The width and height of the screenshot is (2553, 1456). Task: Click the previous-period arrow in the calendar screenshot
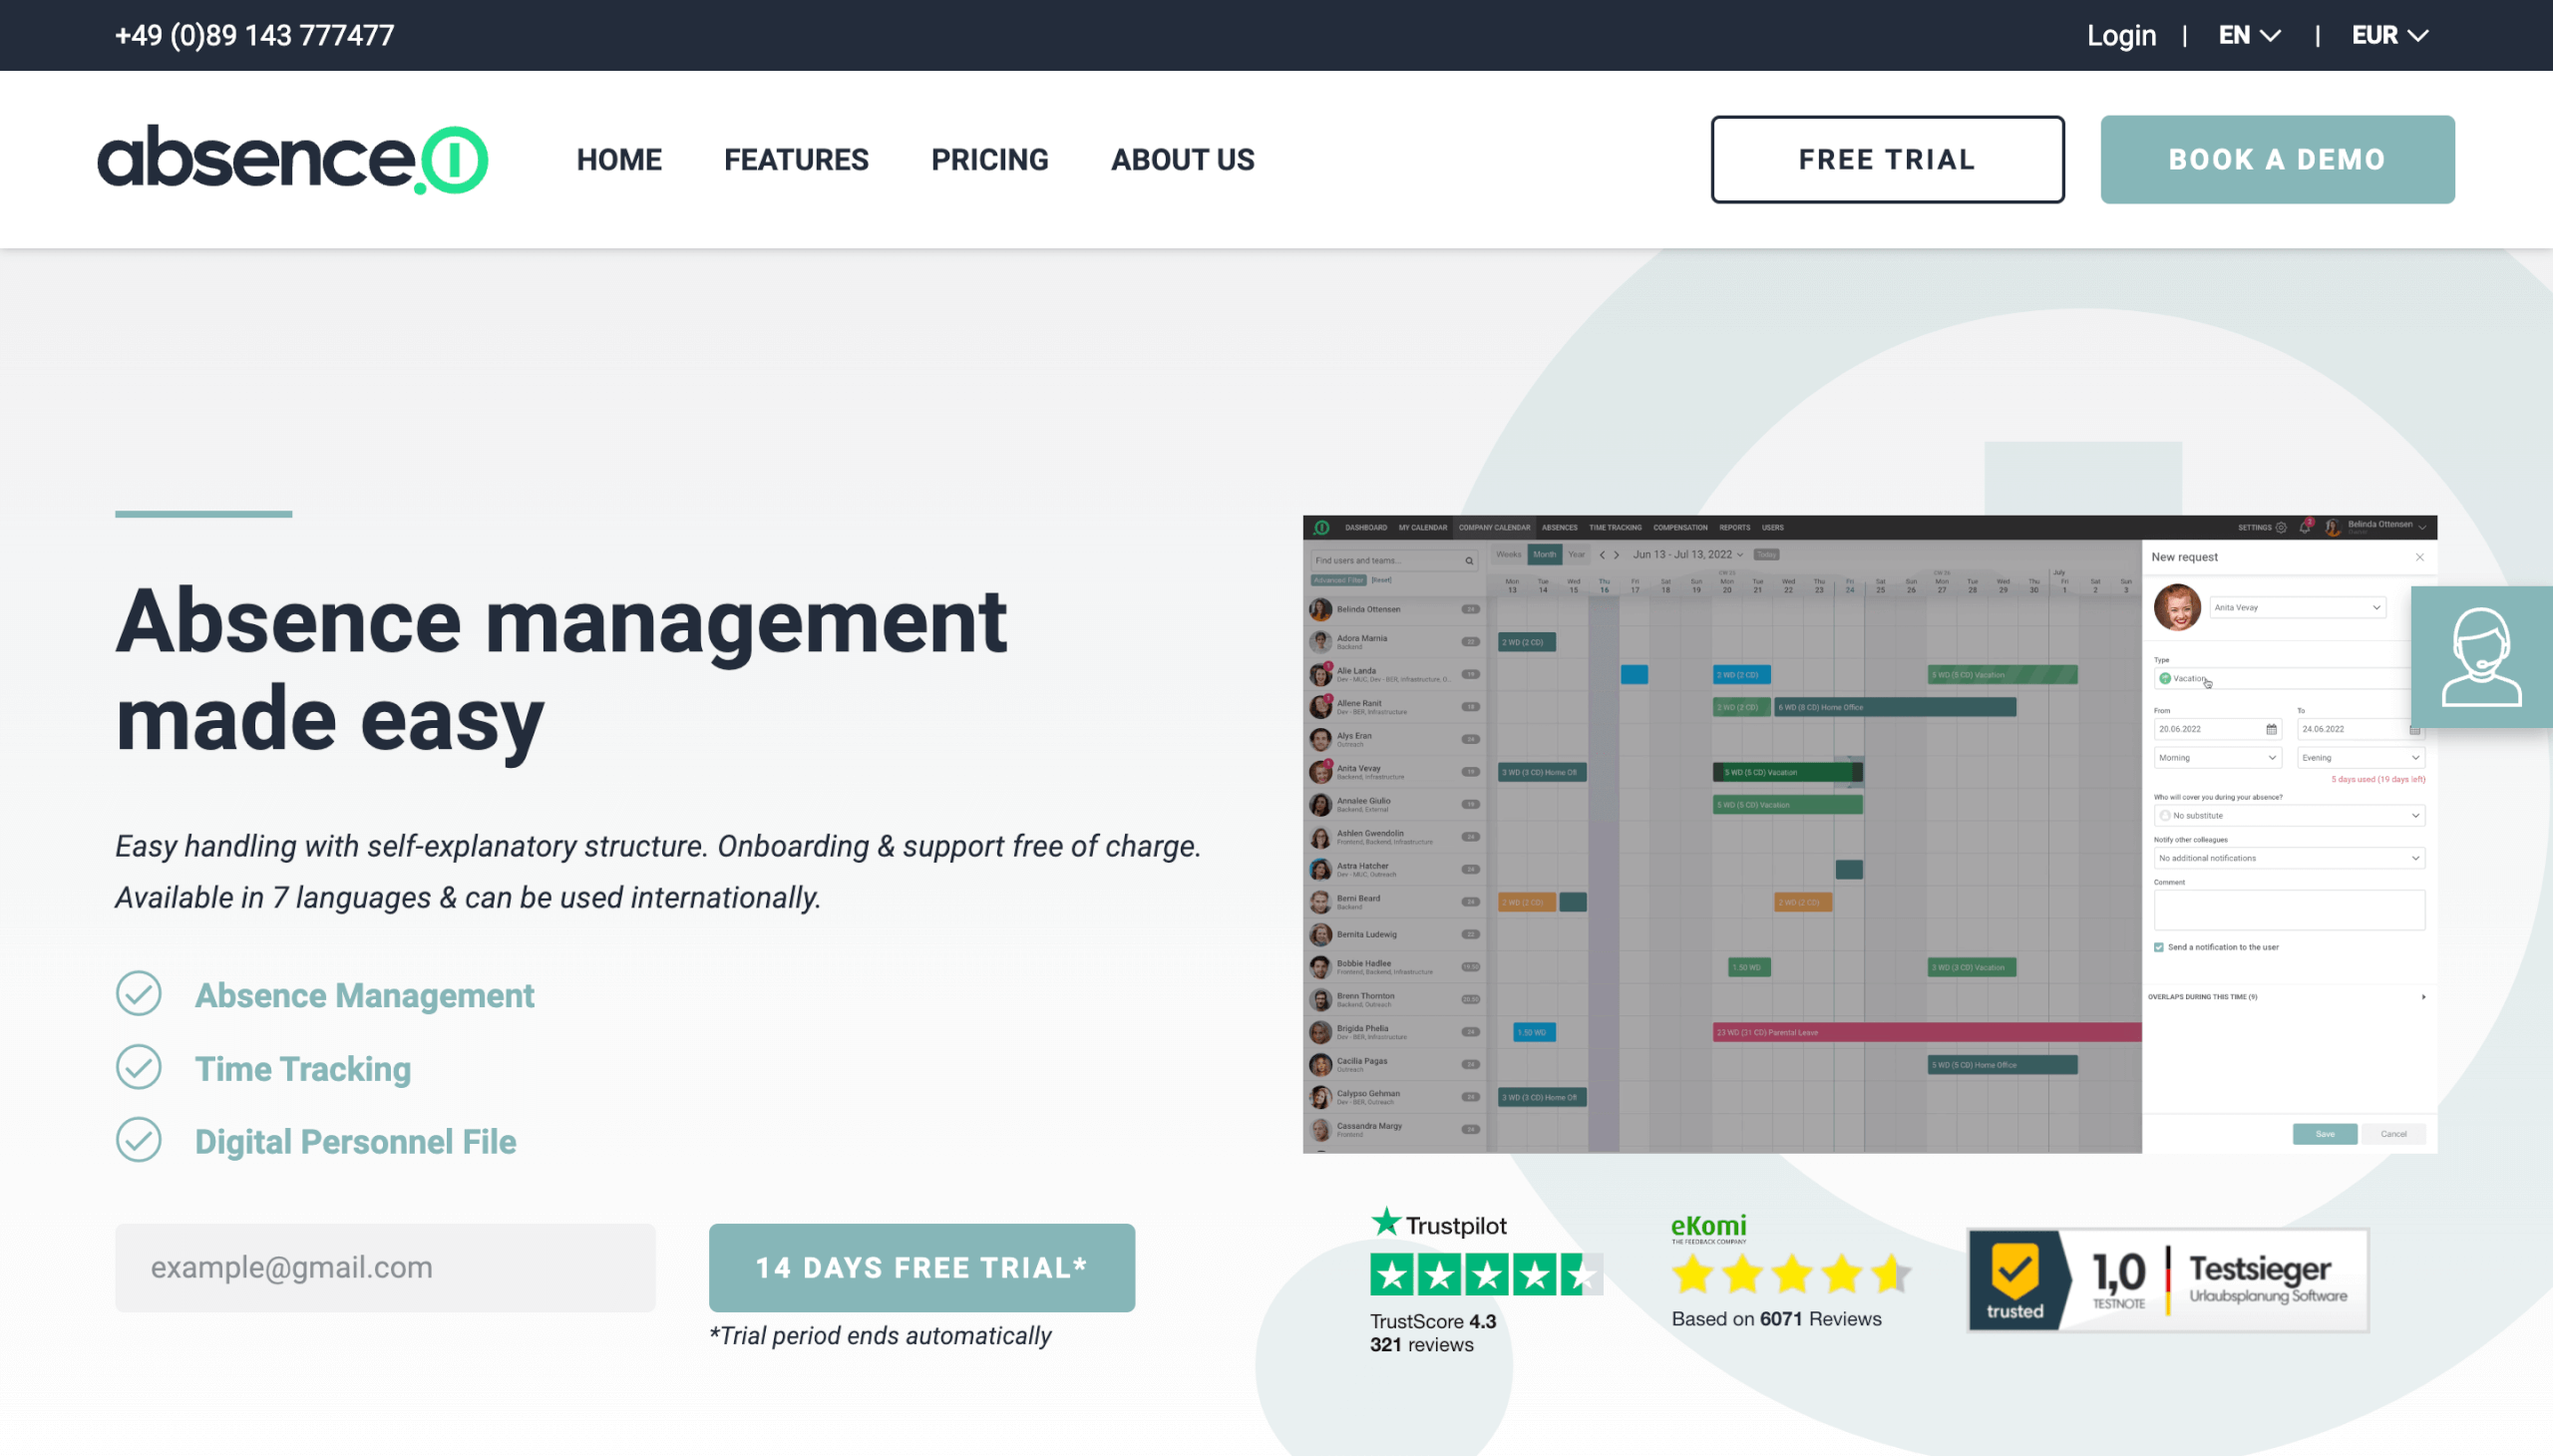1602,555
